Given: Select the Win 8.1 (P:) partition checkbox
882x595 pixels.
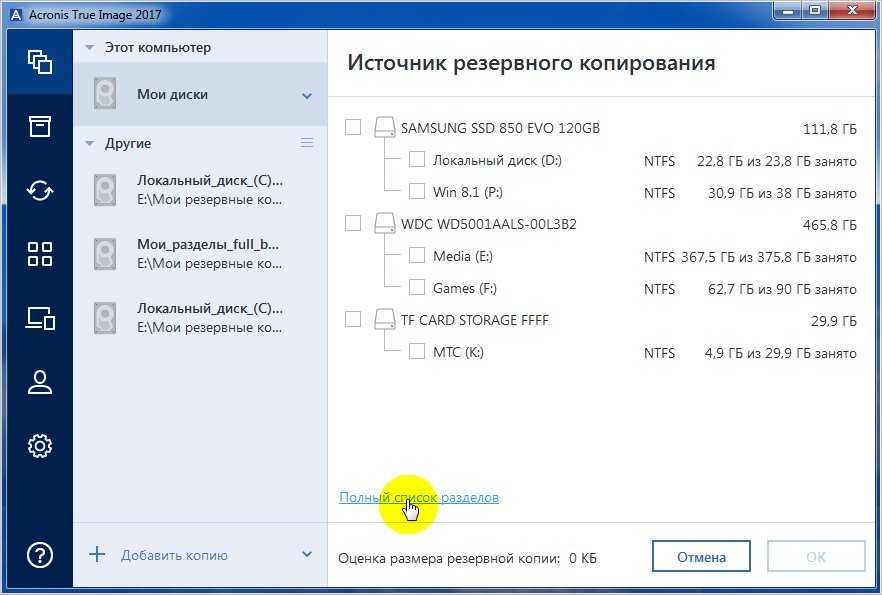Looking at the screenshot, I should [418, 191].
